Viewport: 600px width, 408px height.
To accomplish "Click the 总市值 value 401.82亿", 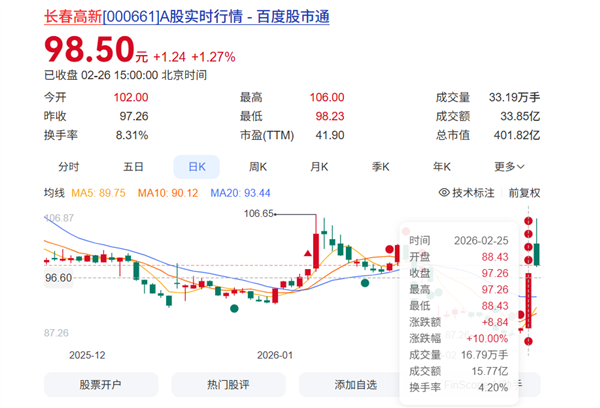I will [517, 135].
